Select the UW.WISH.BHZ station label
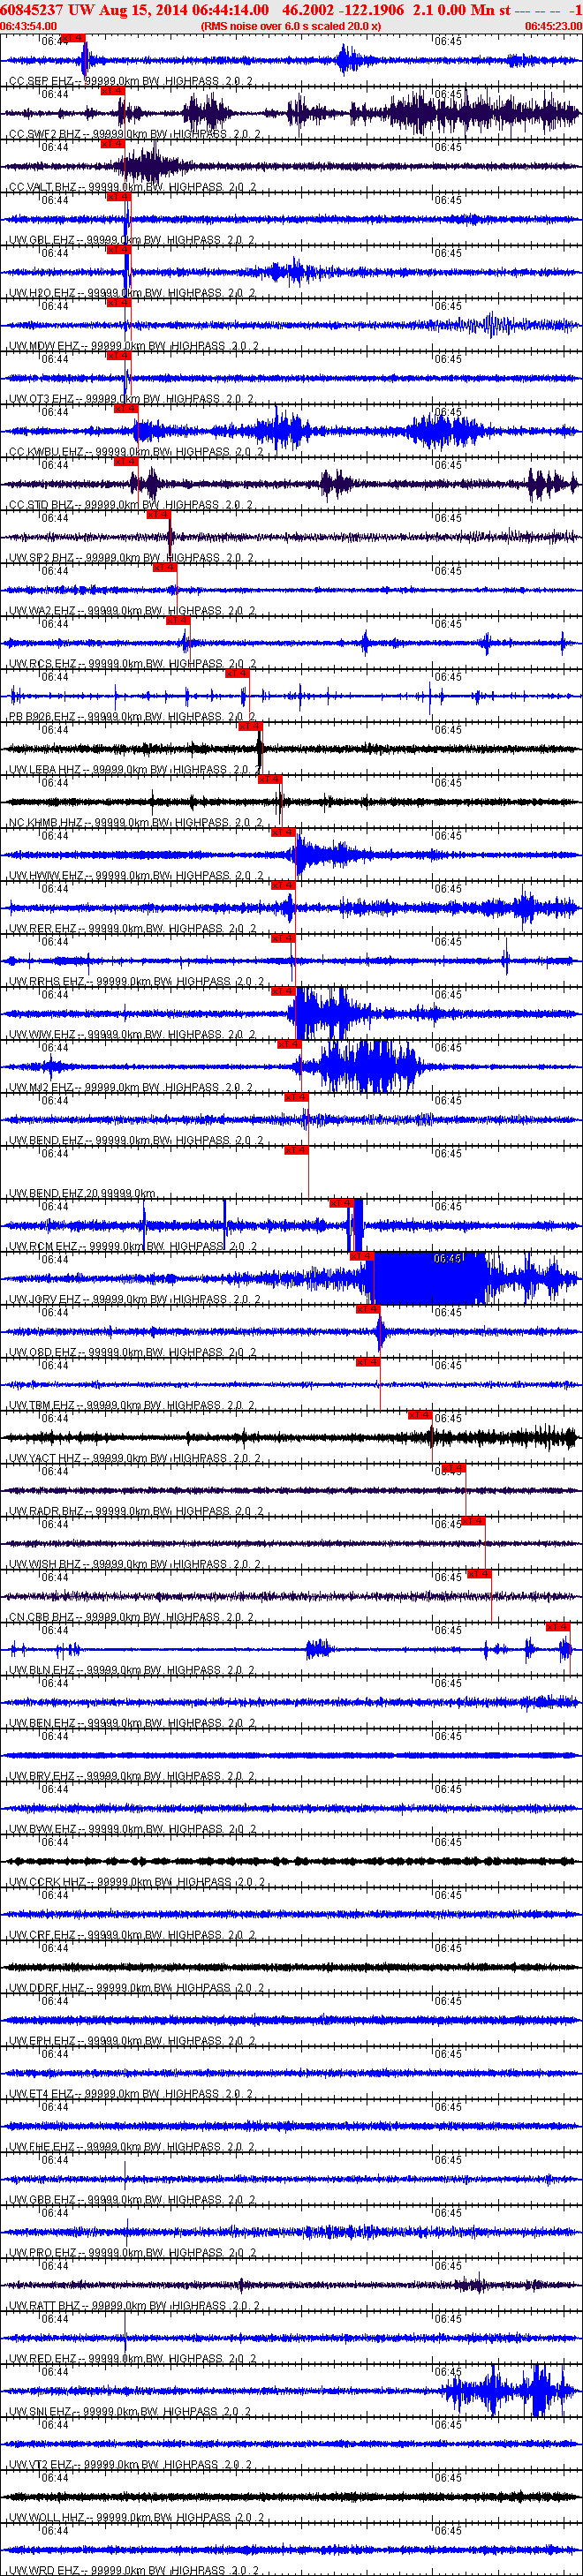 pos(134,1565)
